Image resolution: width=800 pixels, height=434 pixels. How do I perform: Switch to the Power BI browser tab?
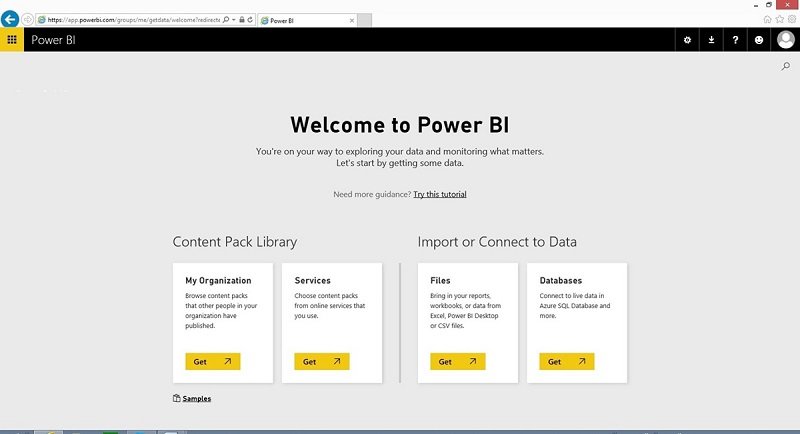[307, 20]
